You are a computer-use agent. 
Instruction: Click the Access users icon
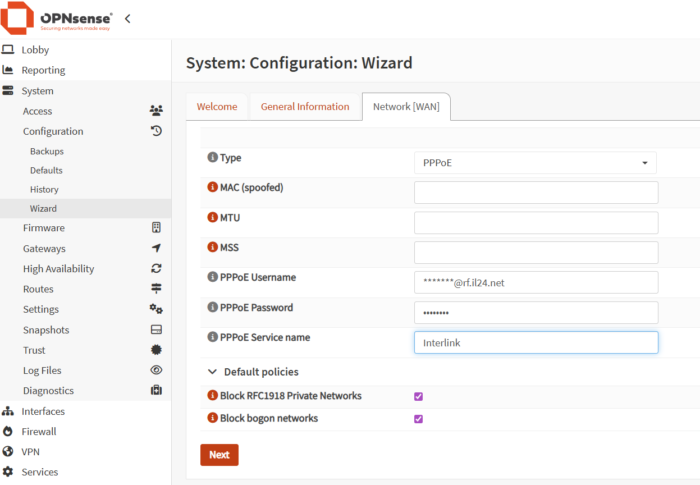[156, 111]
